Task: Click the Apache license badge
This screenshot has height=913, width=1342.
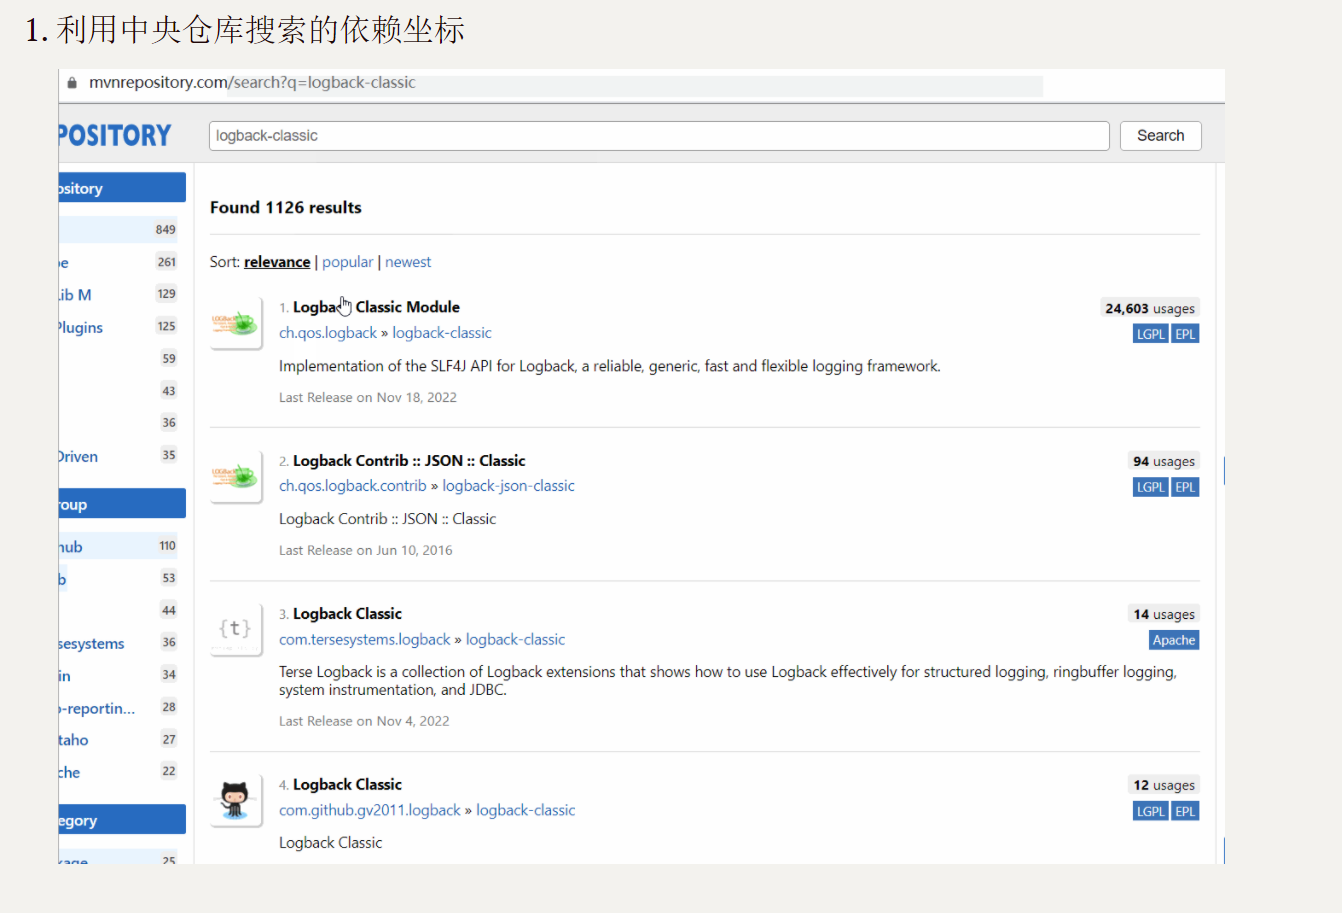Action: pyautogui.click(x=1173, y=640)
